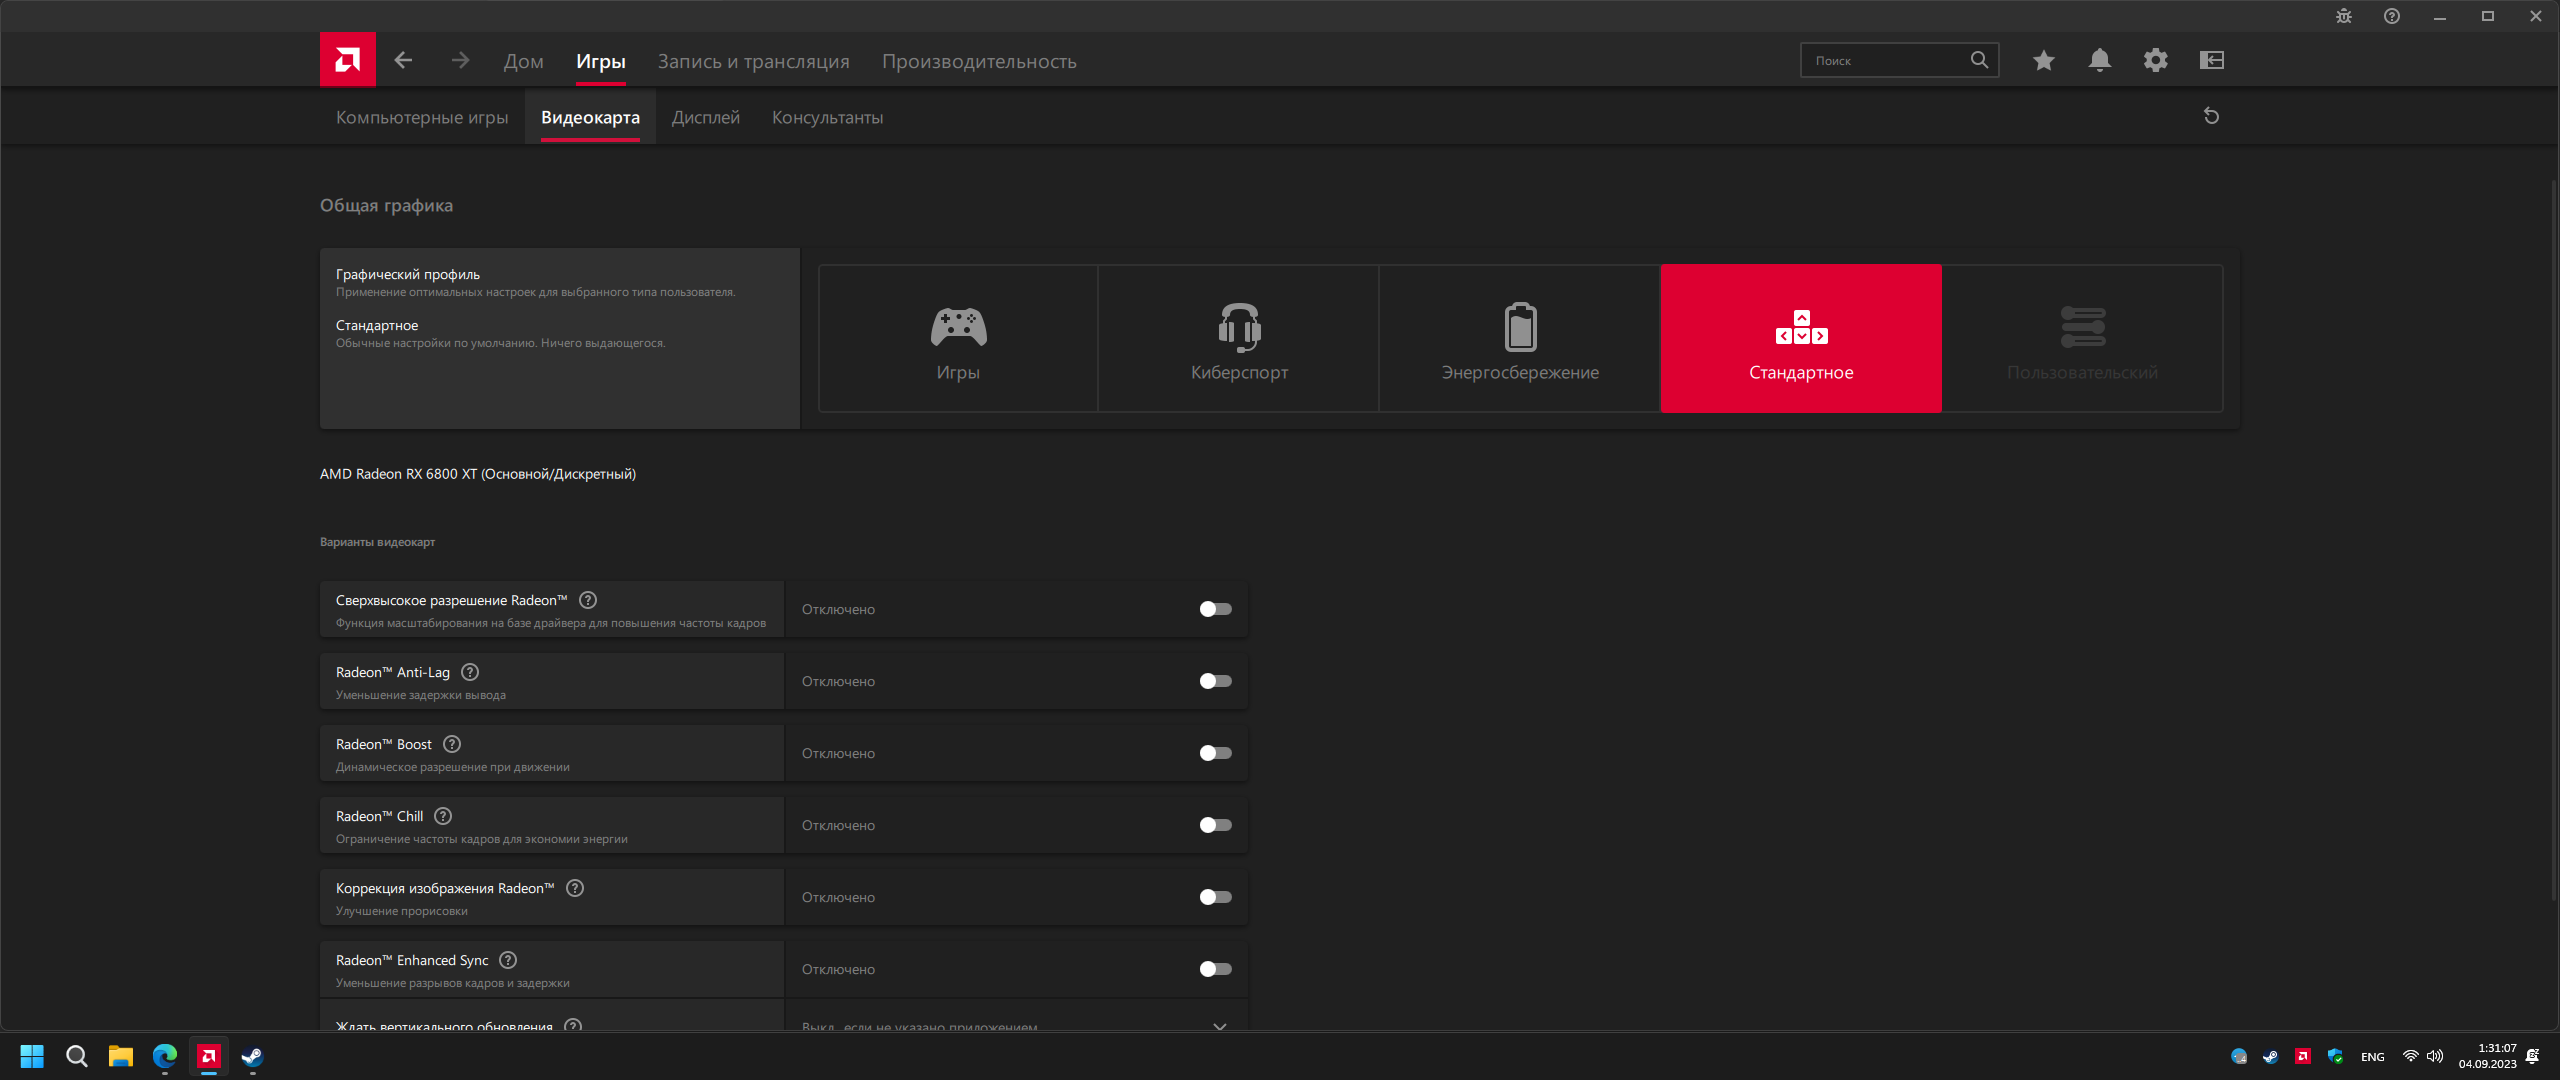Open favorites star icon

coord(2043,60)
